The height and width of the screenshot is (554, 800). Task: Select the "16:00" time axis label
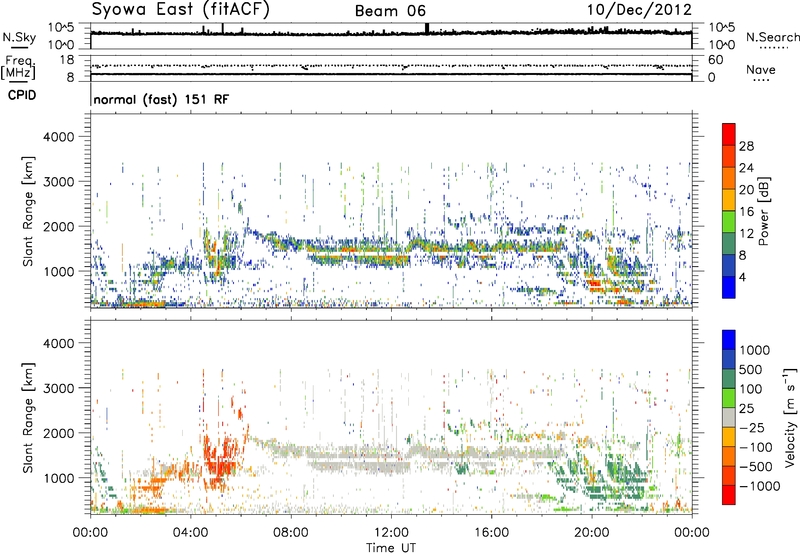pos(491,533)
